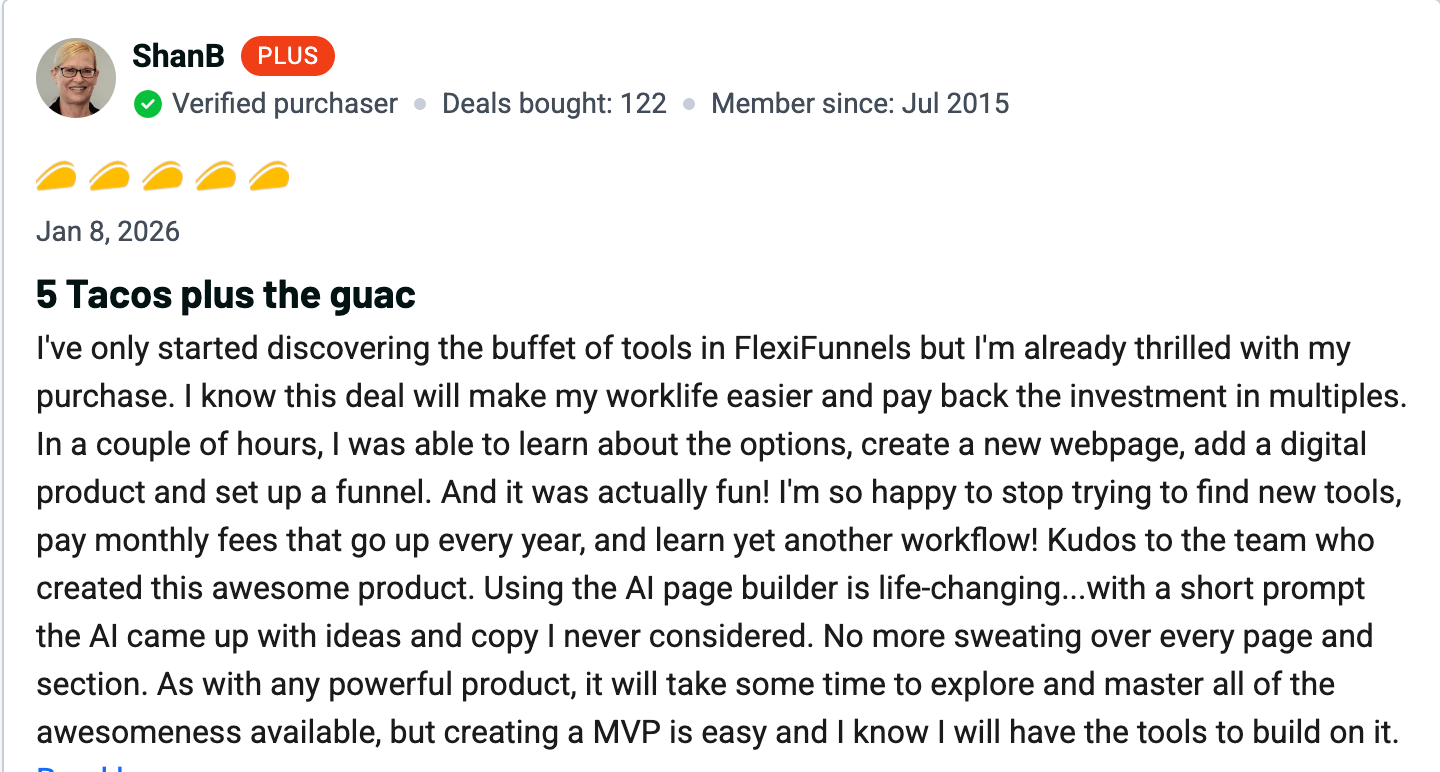The image size is (1440, 772).
Task: Click the green verified checkmark icon
Action: [x=148, y=104]
